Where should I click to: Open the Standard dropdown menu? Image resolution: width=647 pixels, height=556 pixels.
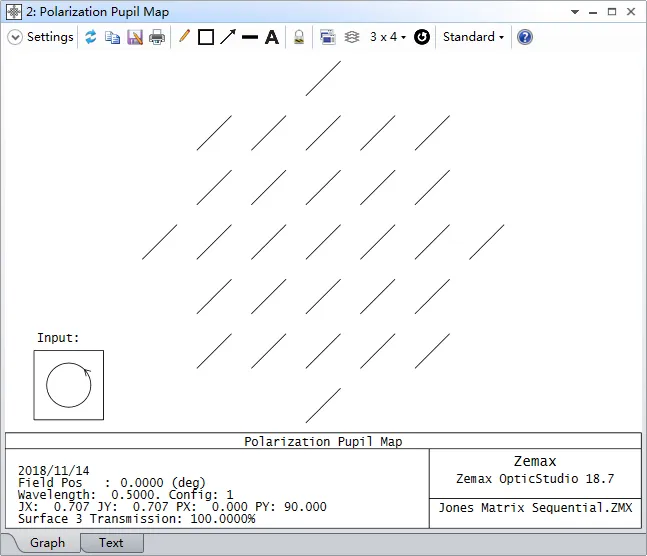(x=473, y=37)
